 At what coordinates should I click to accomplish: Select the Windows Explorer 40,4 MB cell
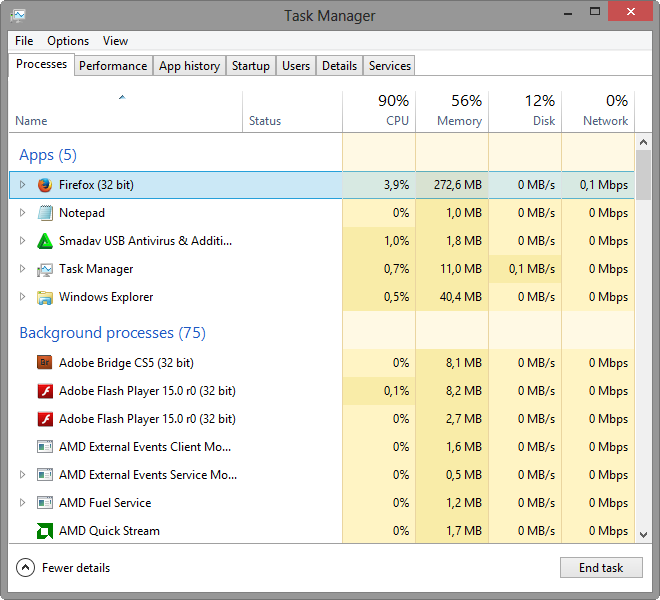point(452,297)
